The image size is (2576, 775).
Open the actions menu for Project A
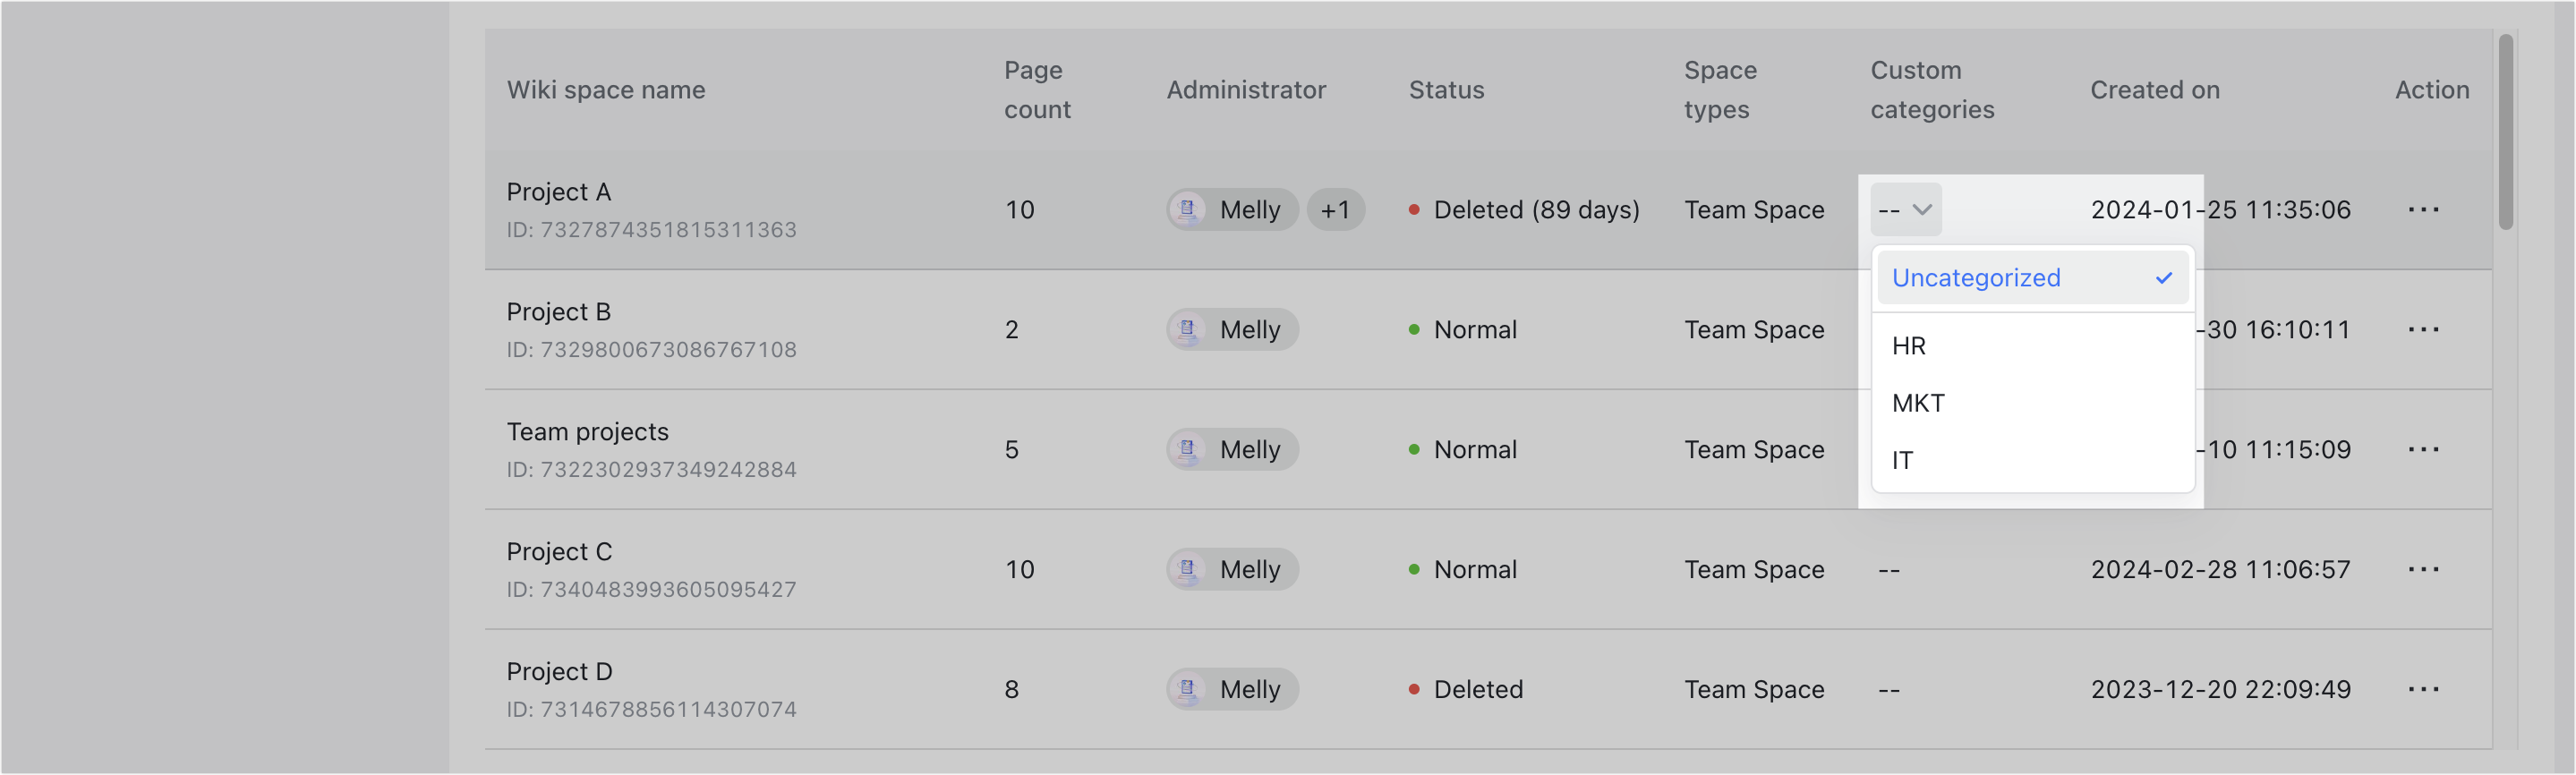2424,210
